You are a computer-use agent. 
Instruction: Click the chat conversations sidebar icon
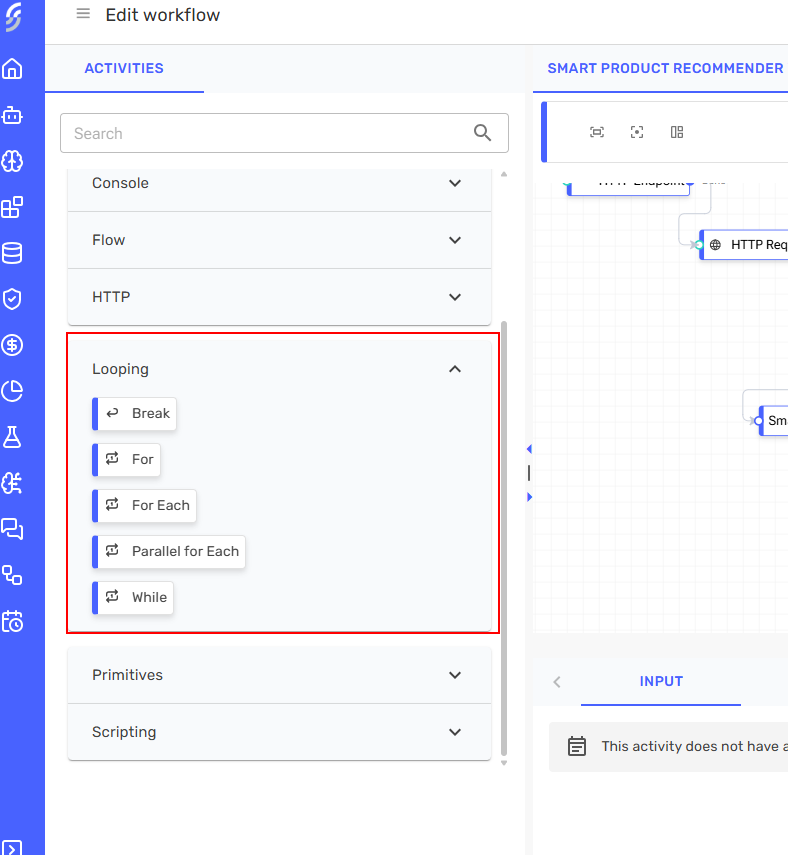[x=12, y=528]
